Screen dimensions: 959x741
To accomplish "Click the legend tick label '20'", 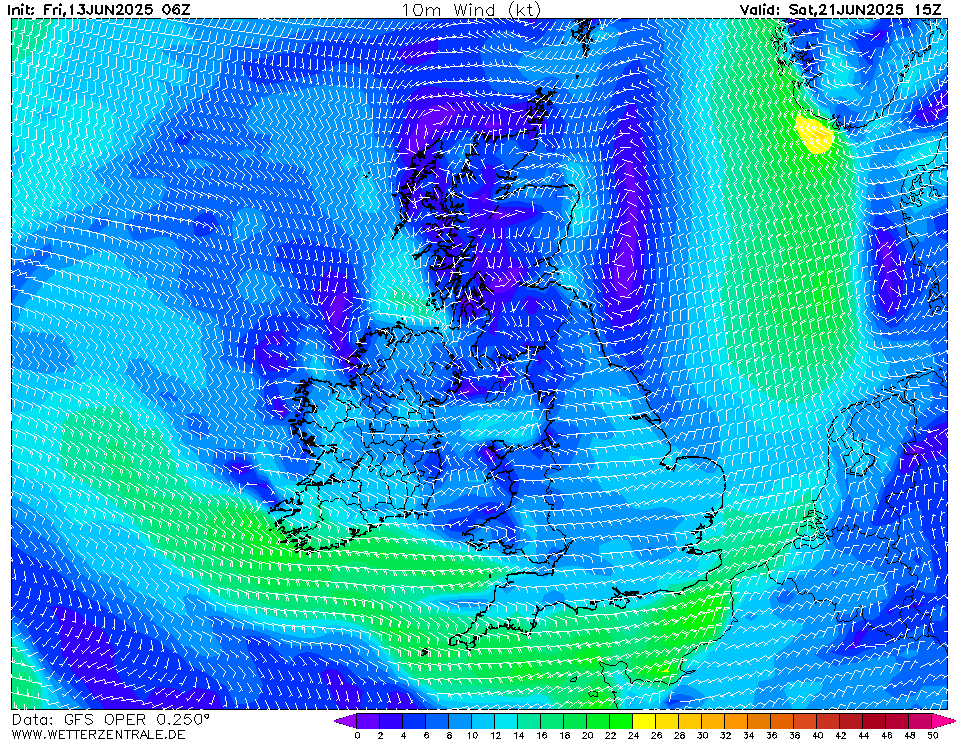I will (x=587, y=735).
